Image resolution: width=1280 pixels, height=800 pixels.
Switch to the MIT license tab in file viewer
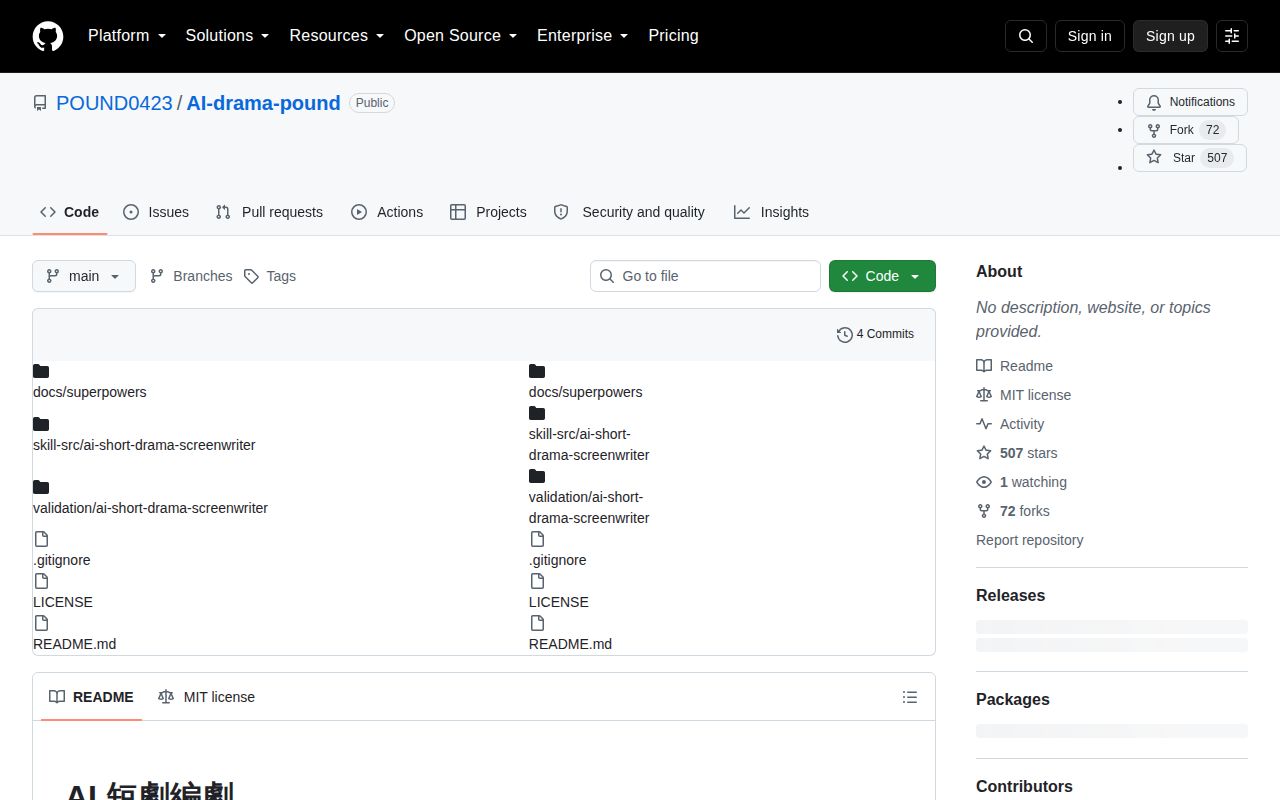click(x=206, y=697)
